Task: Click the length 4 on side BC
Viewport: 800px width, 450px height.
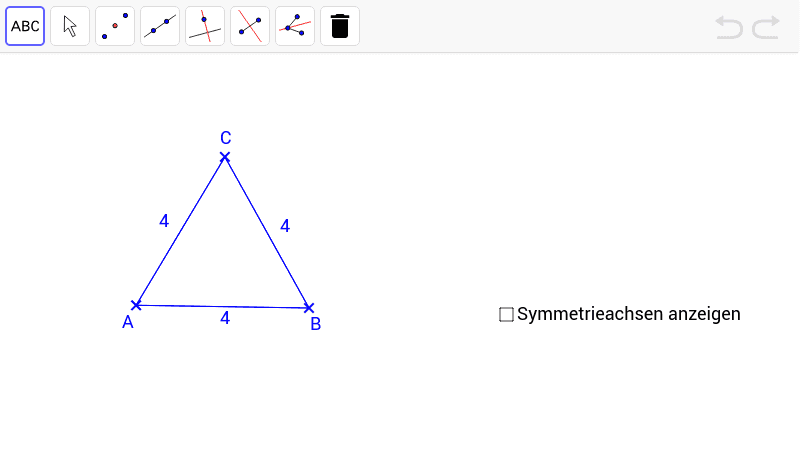Action: coord(285,226)
